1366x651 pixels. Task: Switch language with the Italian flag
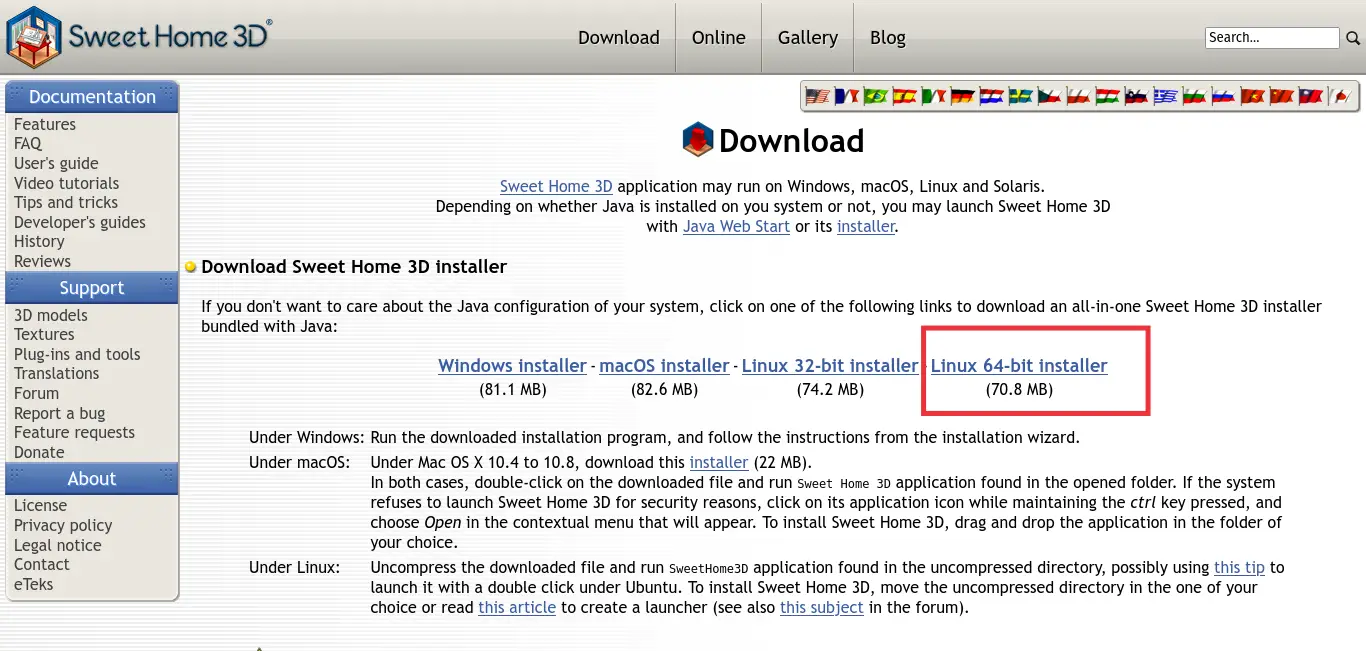(934, 97)
